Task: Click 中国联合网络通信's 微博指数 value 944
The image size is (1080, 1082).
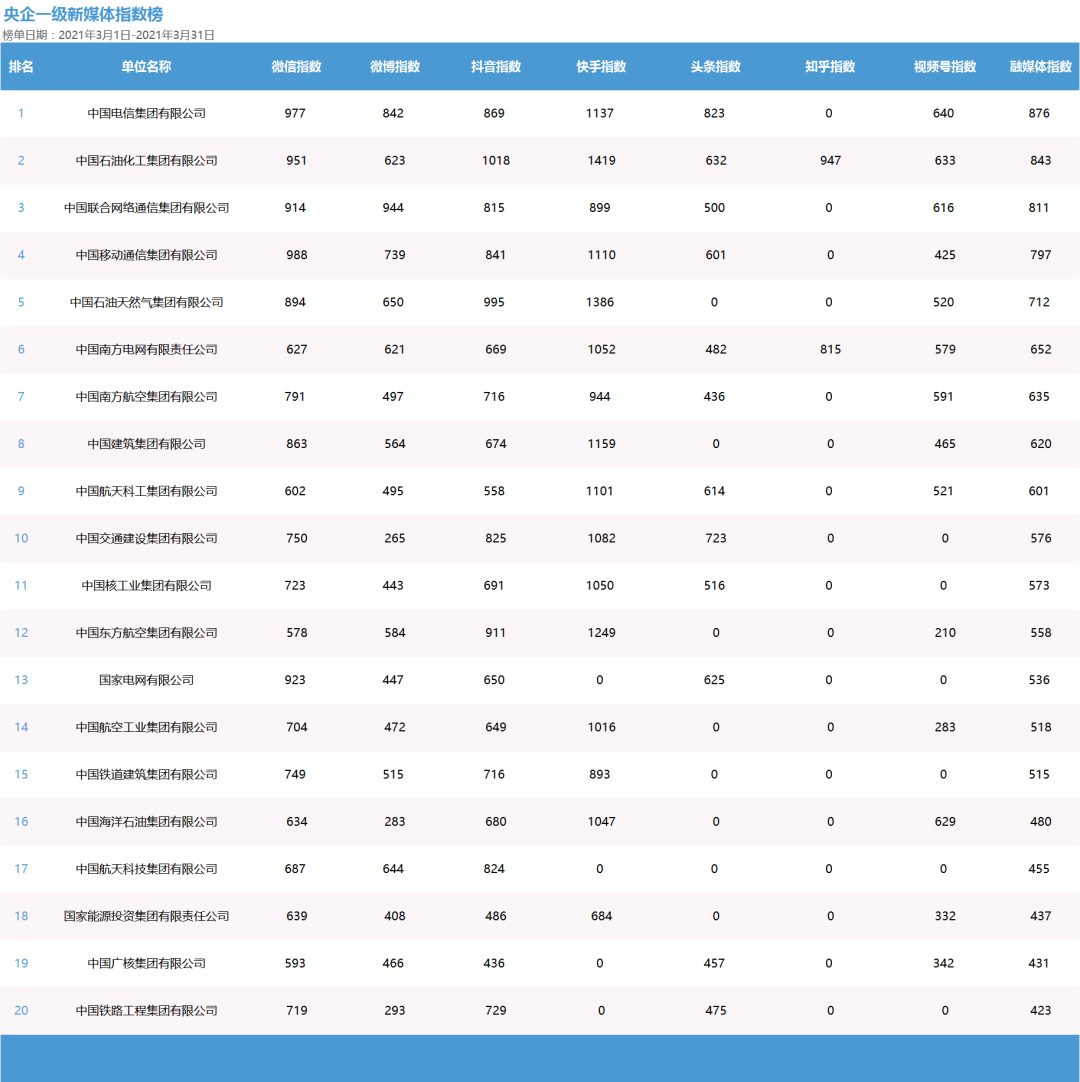Action: [x=393, y=208]
